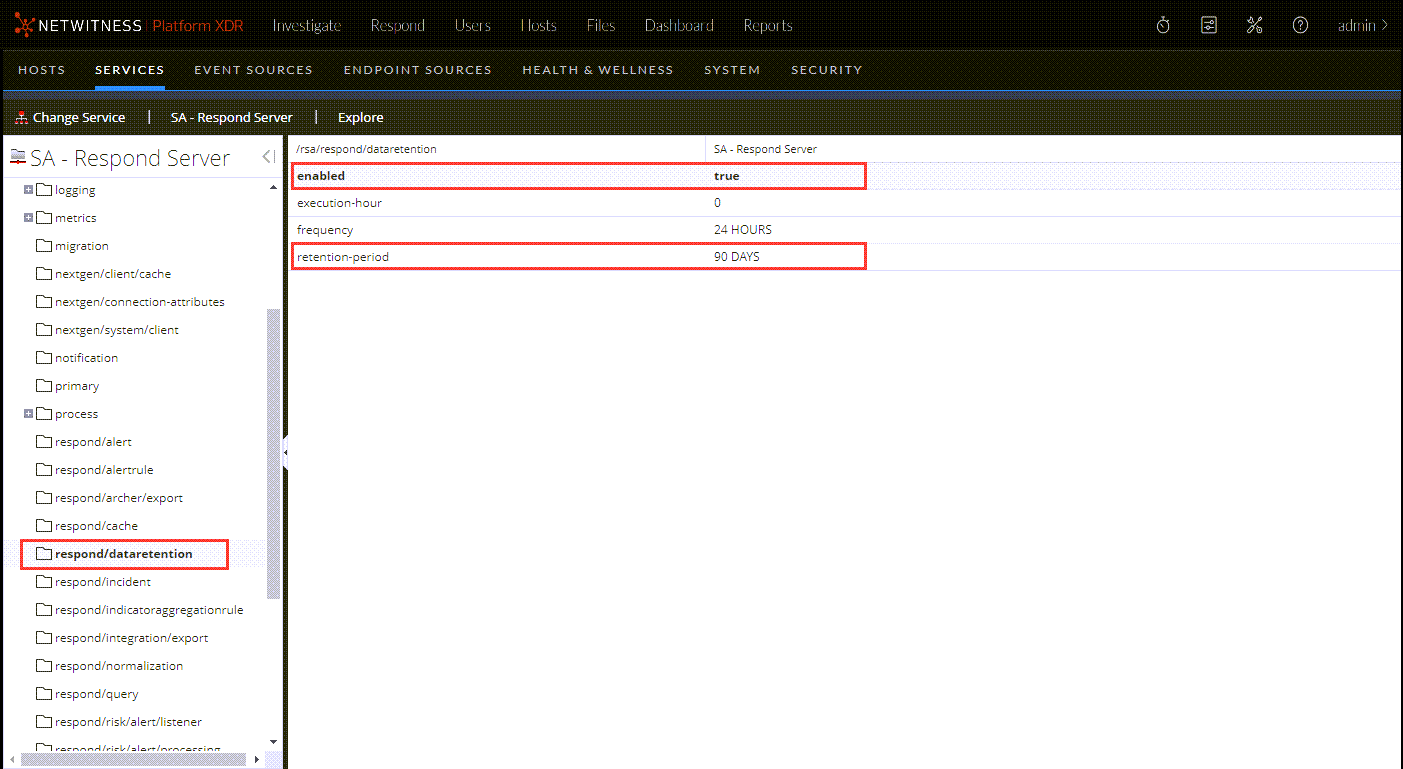Open the configuration sliders icon in header
This screenshot has height=769, width=1403.
1209,26
